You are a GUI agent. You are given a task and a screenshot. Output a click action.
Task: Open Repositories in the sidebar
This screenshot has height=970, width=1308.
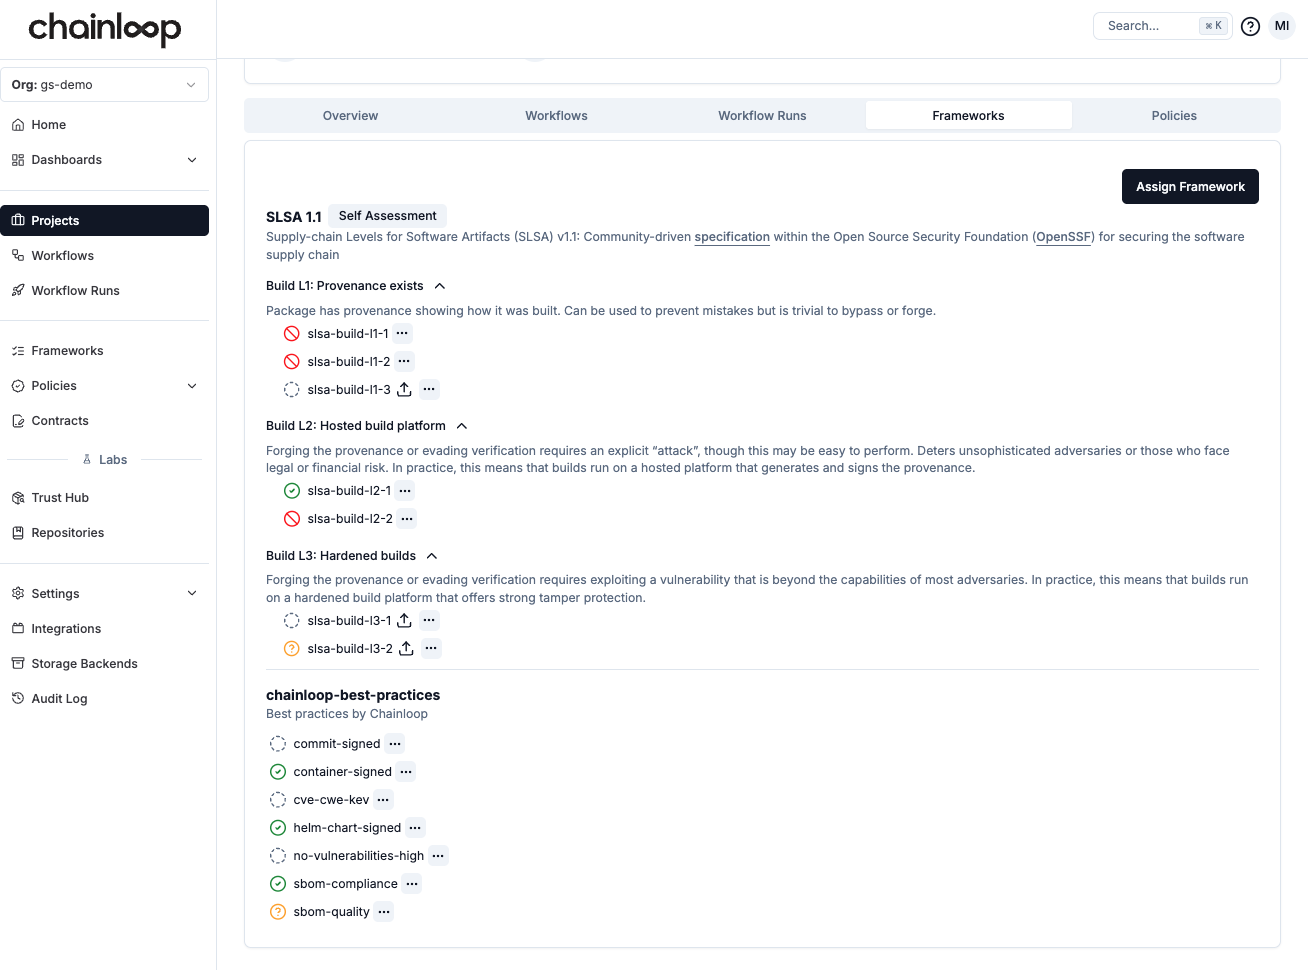pyautogui.click(x=104, y=533)
